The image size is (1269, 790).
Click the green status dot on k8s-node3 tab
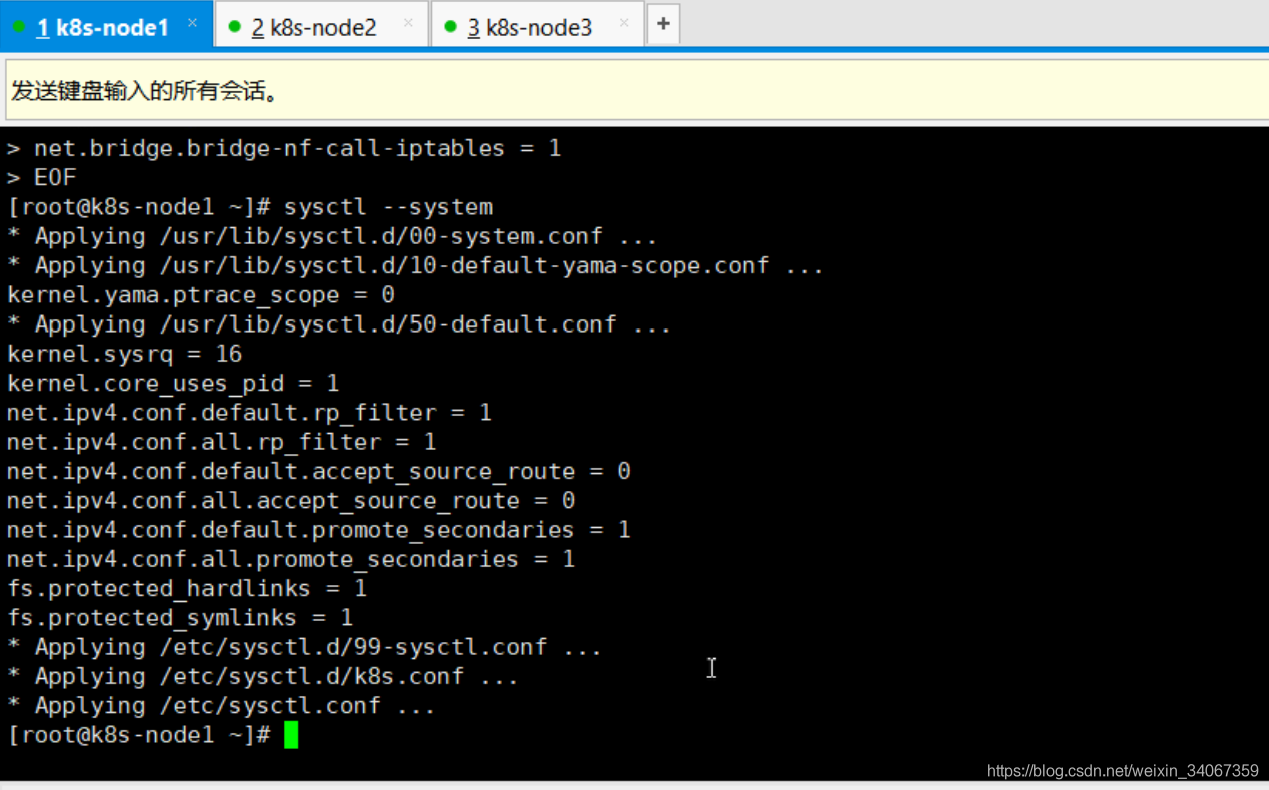click(x=451, y=27)
